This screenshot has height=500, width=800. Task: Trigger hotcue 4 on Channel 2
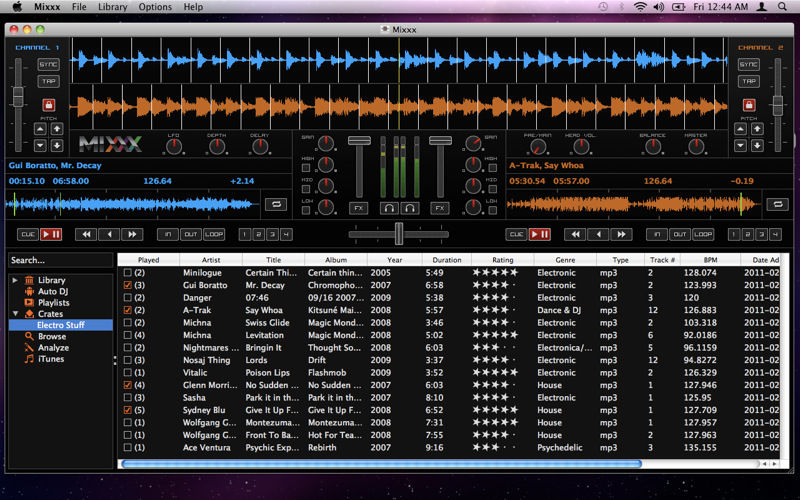[x=775, y=234]
